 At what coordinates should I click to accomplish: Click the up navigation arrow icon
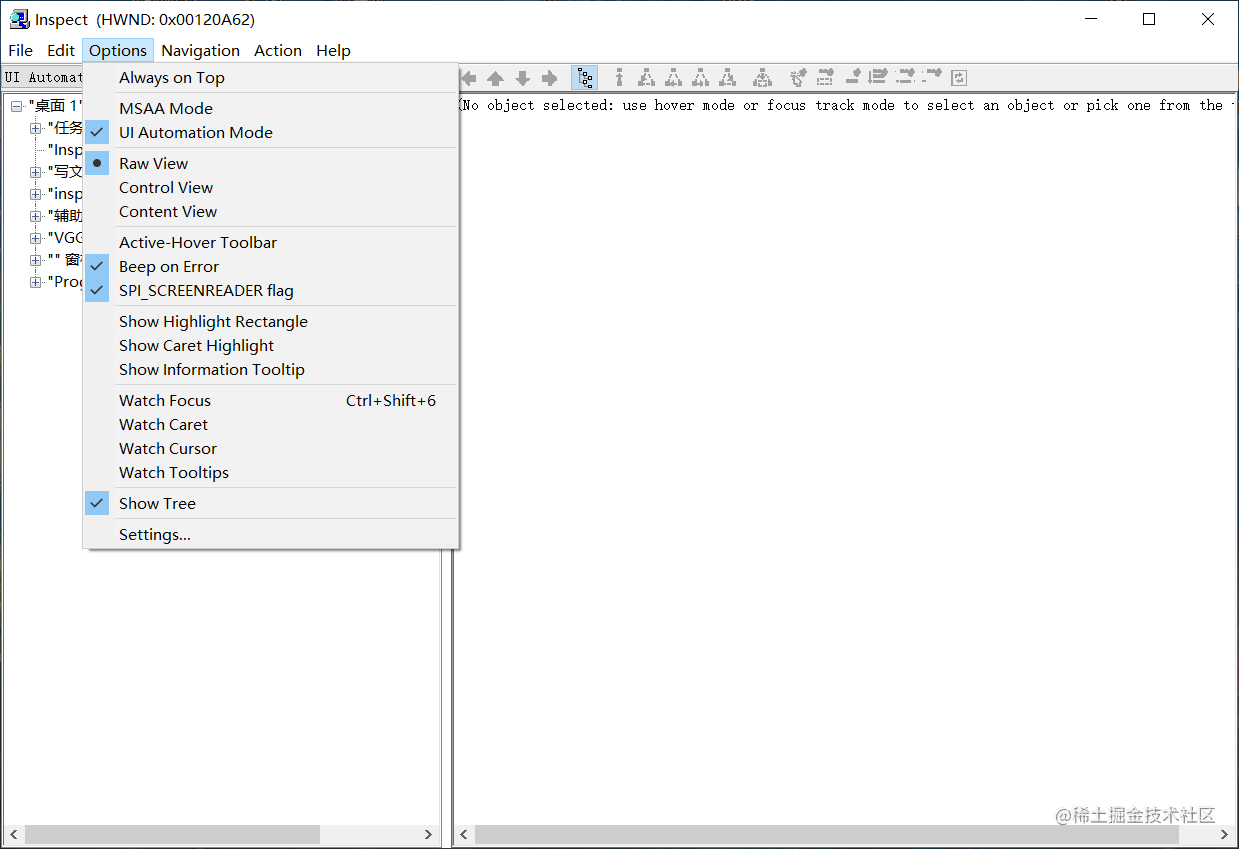coord(496,77)
